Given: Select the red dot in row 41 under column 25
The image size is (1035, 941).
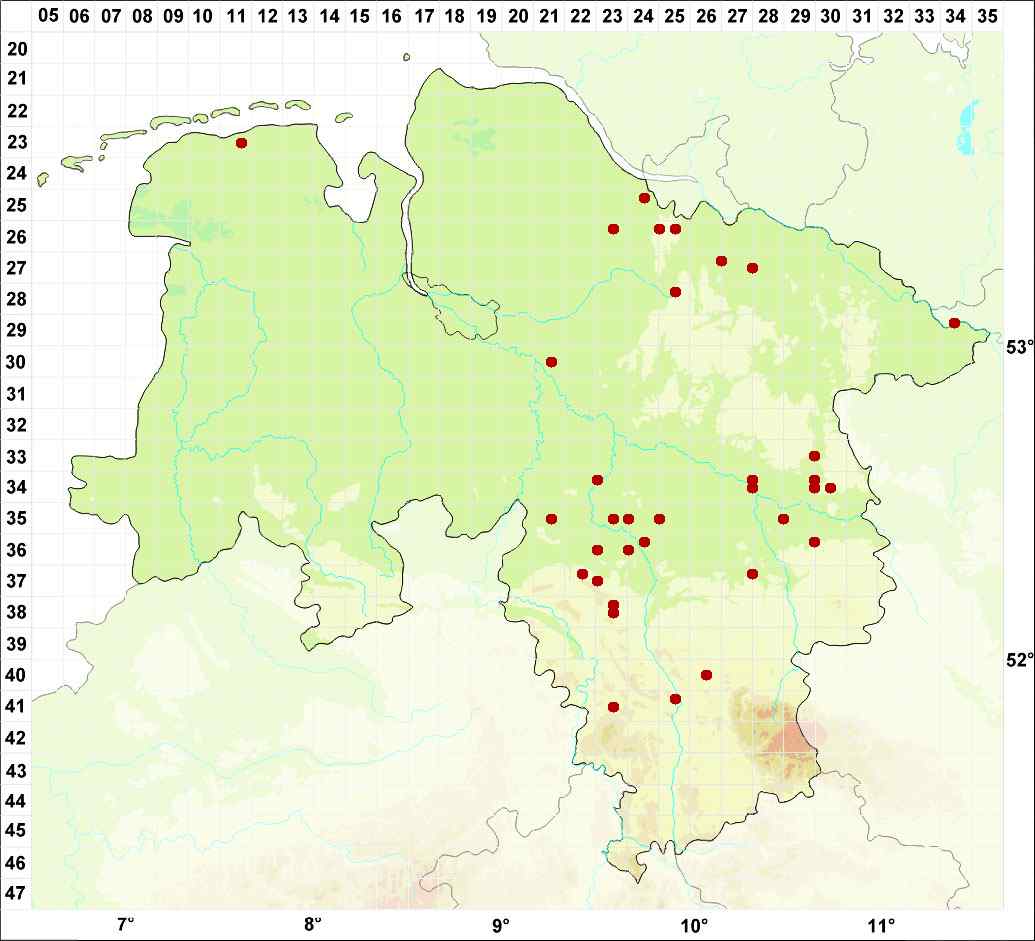Looking at the screenshot, I should (x=675, y=699).
